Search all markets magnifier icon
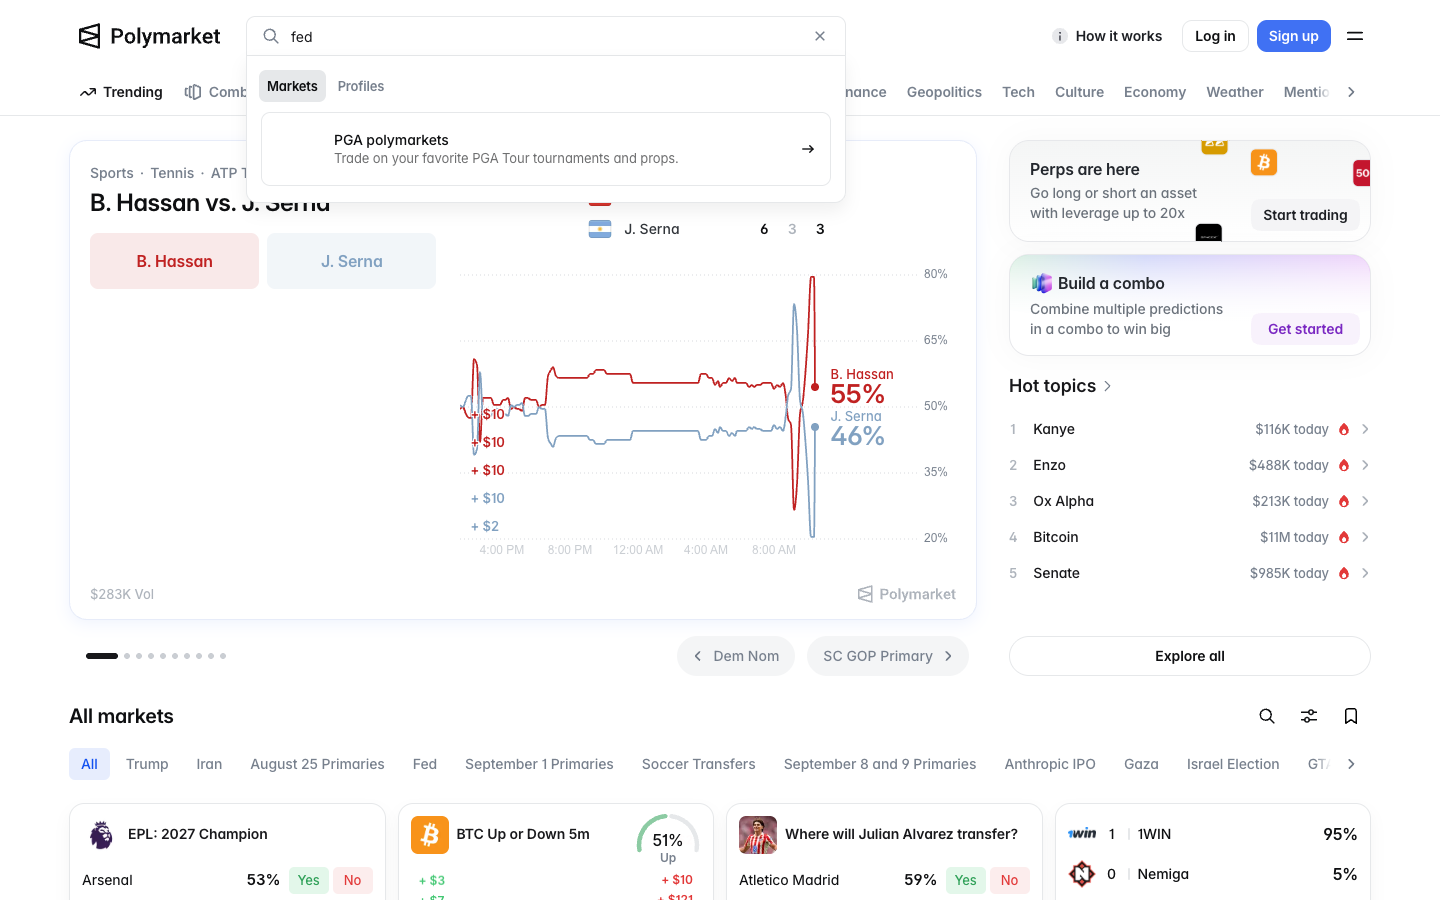This screenshot has width=1440, height=900. pyautogui.click(x=1267, y=716)
